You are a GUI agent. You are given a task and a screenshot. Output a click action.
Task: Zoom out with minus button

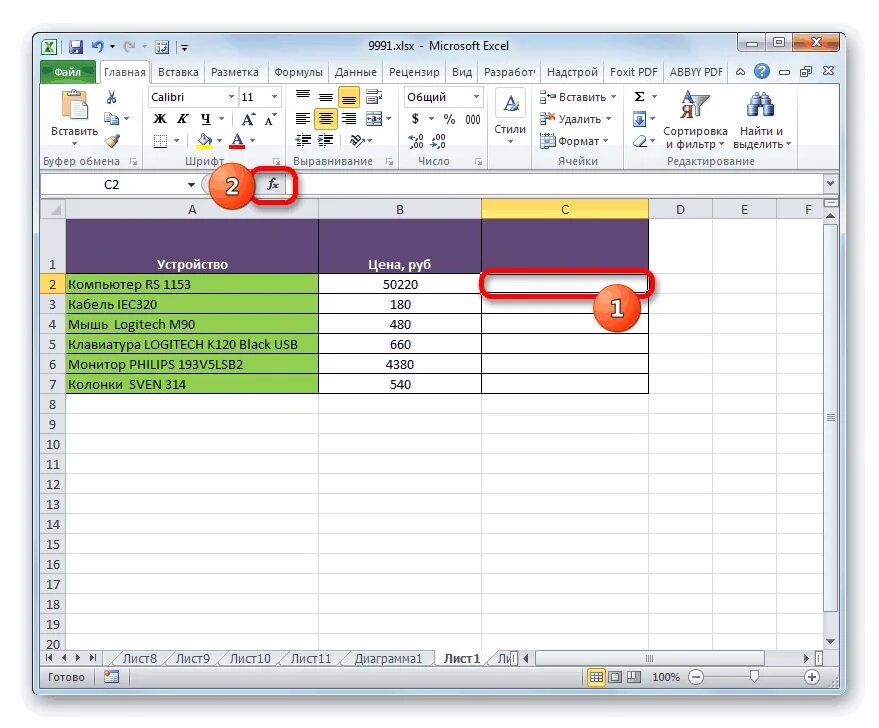[x=696, y=677]
